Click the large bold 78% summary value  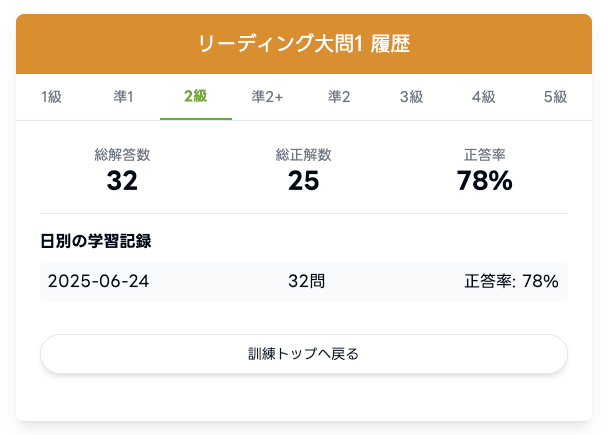[x=485, y=181]
